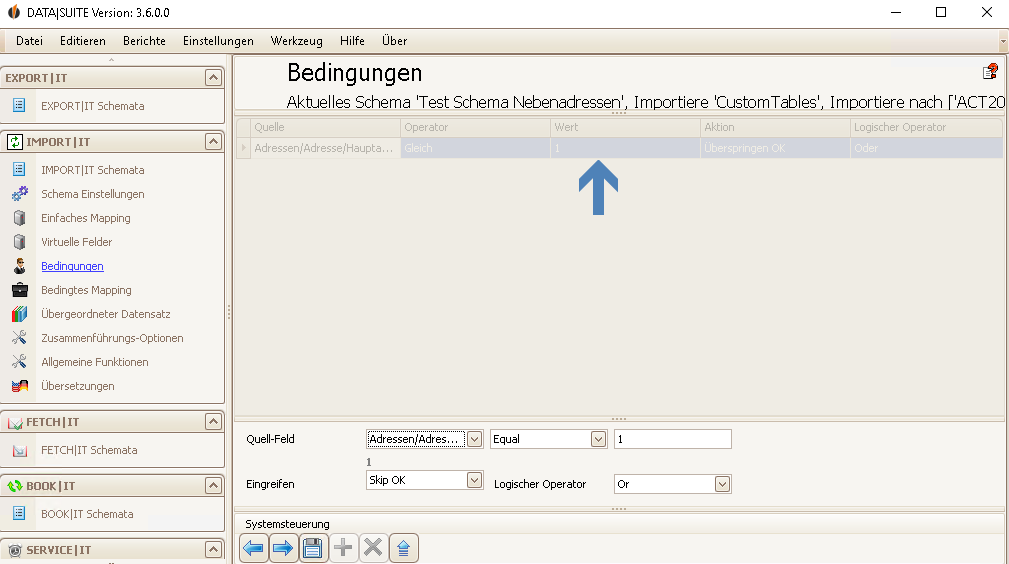Click the FETCH|IT Schemata envelope icon
This screenshot has height=564, width=1009.
[x=19, y=450]
